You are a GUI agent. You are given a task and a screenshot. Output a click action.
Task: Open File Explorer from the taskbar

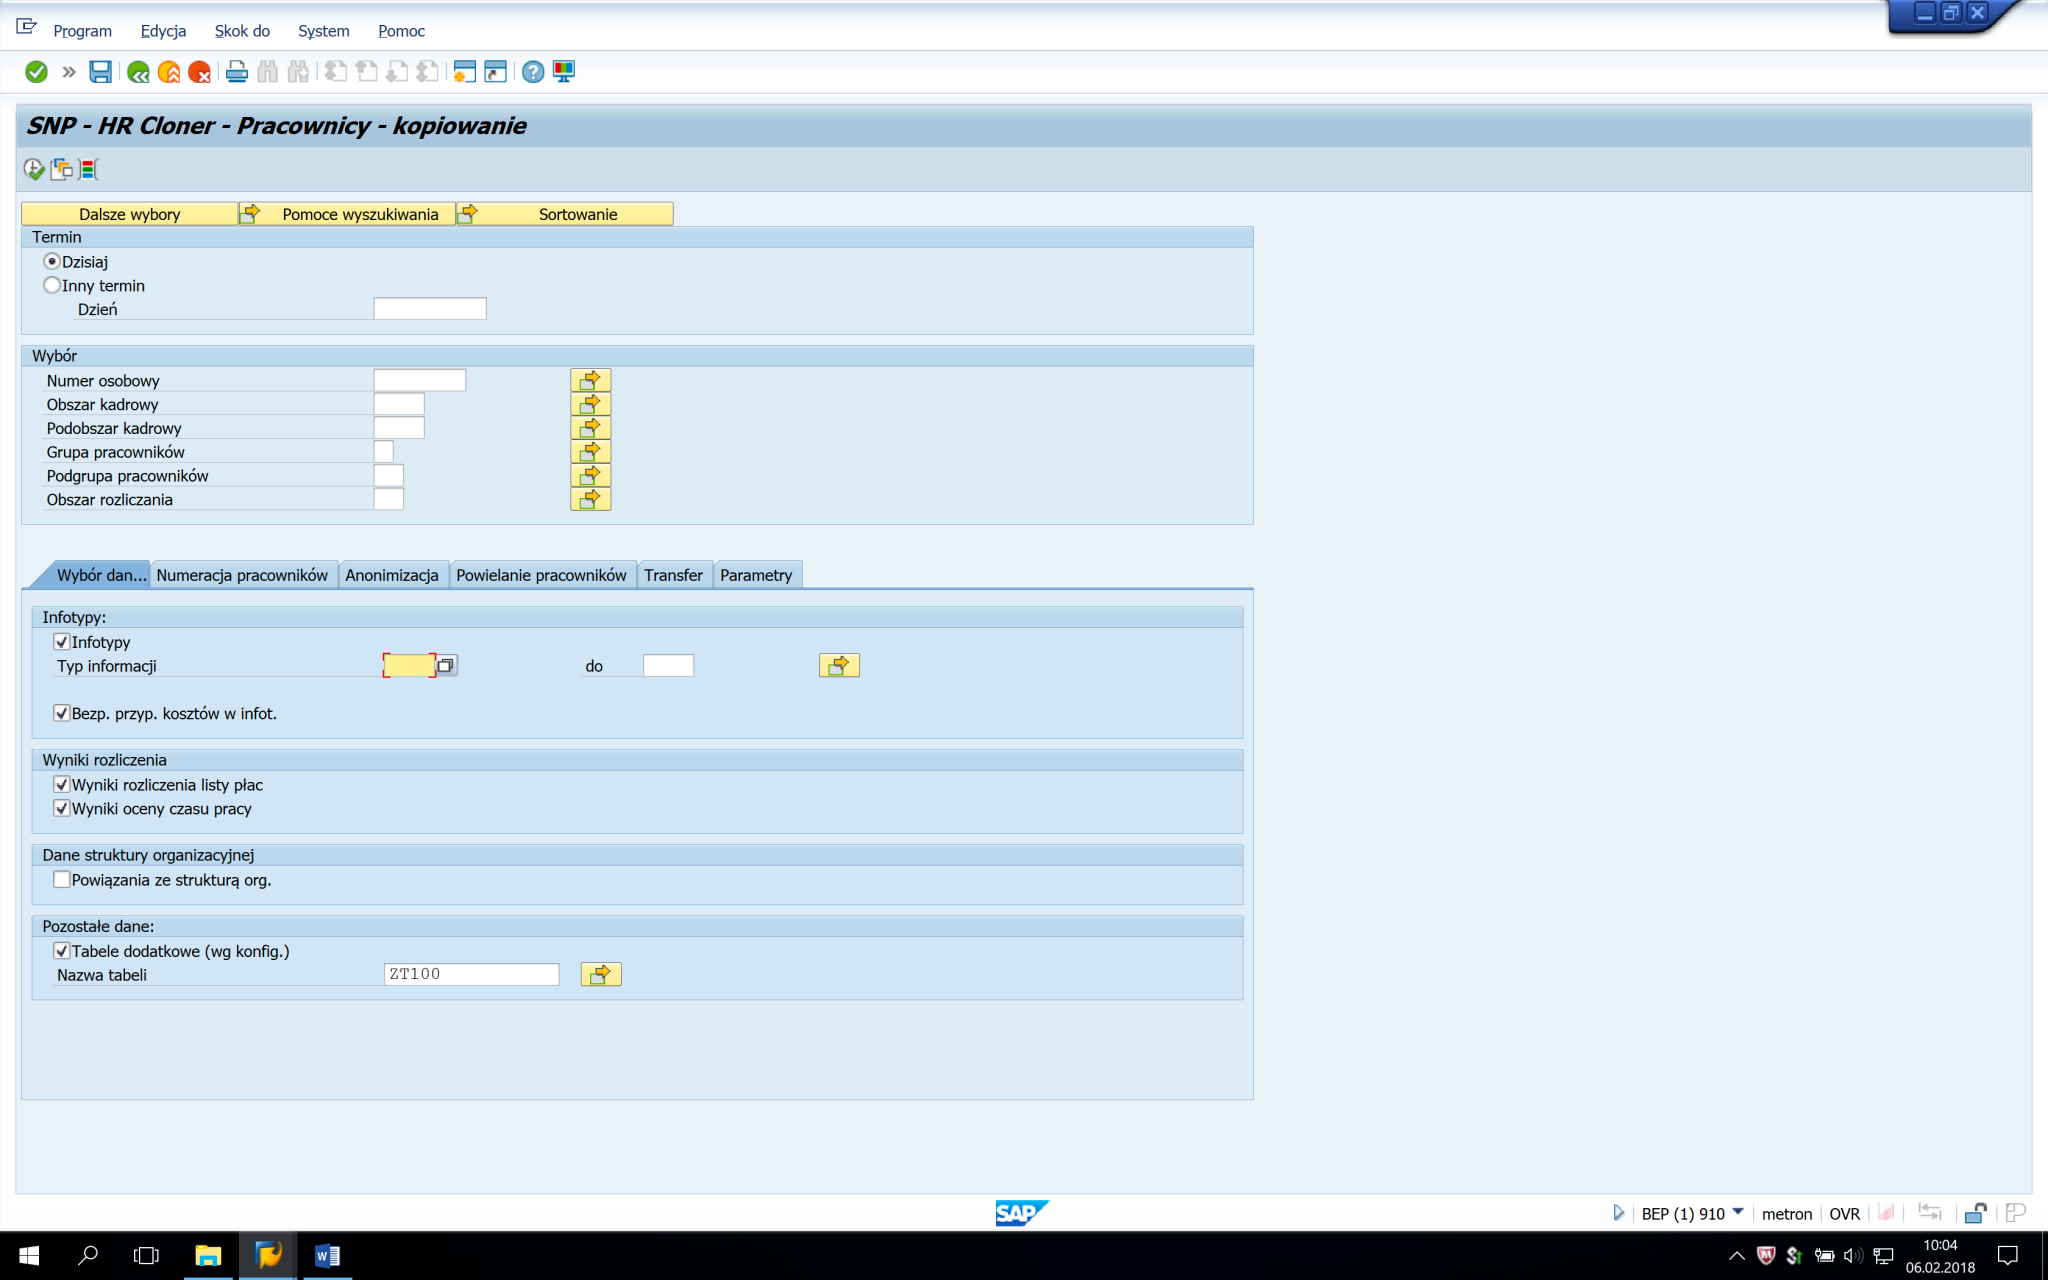(208, 1256)
